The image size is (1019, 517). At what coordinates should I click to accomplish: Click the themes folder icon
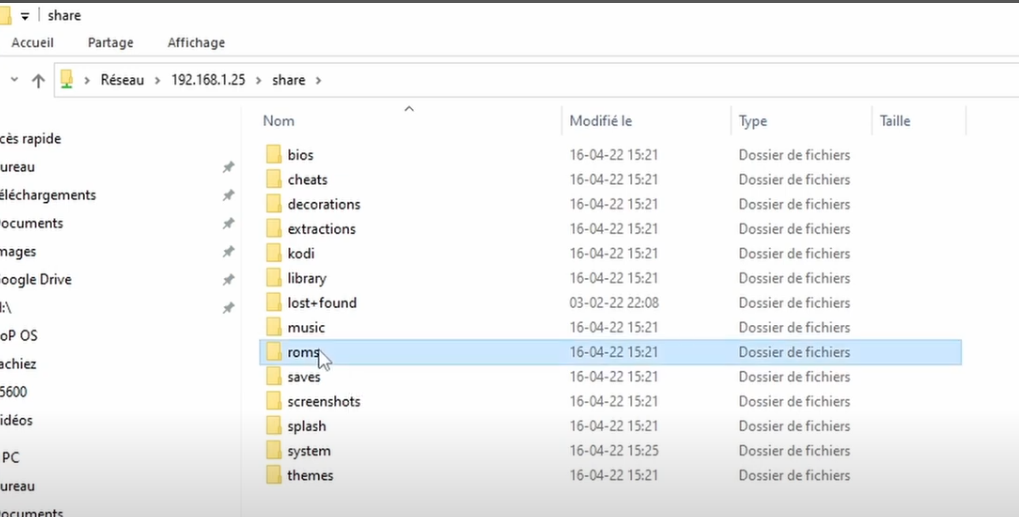point(274,475)
